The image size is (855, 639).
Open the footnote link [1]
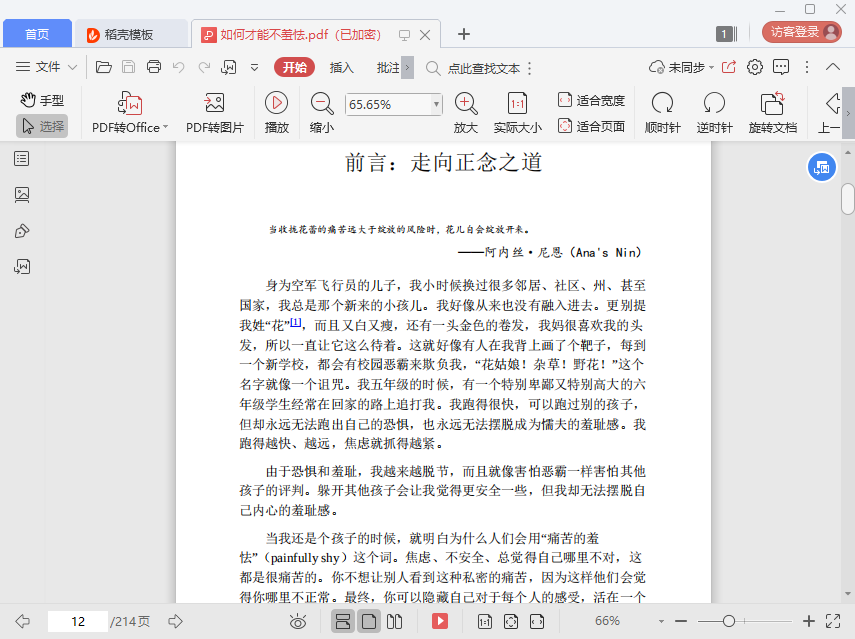click(295, 322)
